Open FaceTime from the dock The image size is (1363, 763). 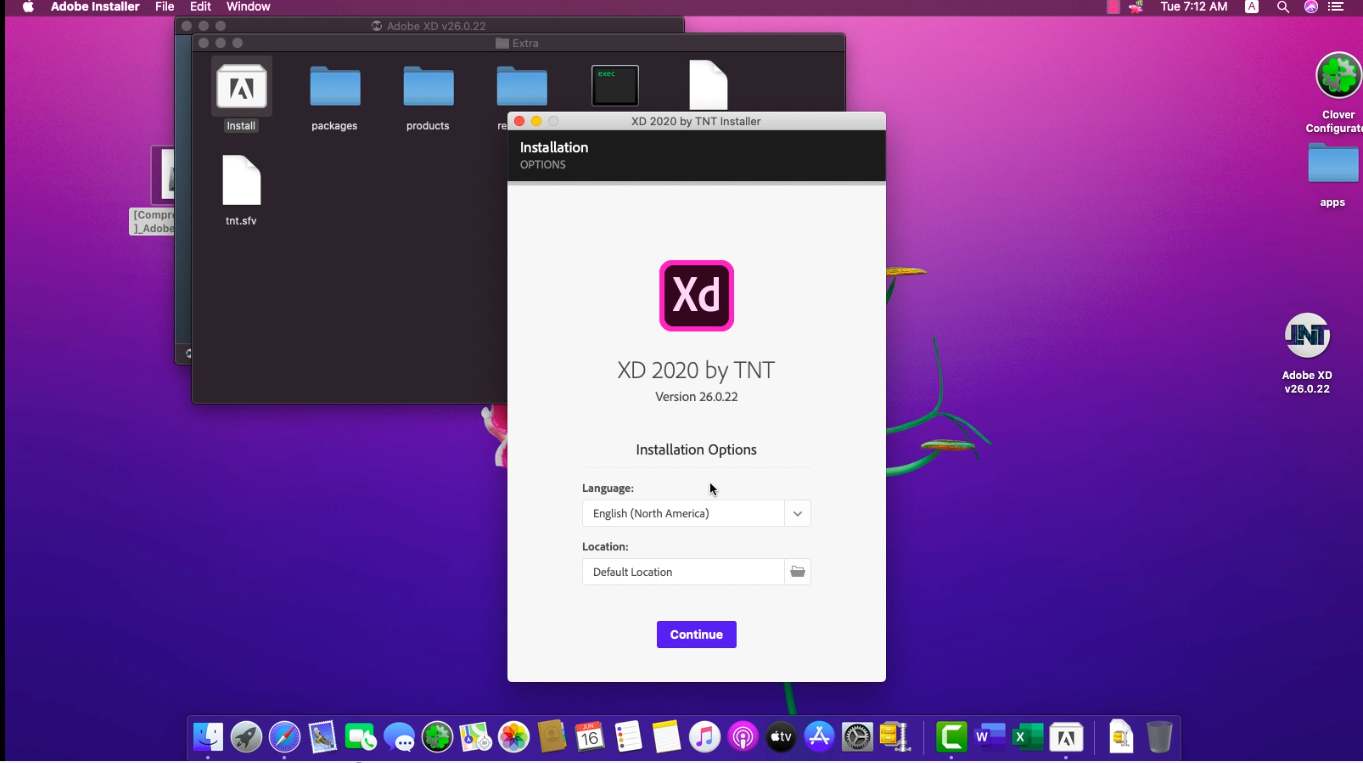tap(360, 738)
